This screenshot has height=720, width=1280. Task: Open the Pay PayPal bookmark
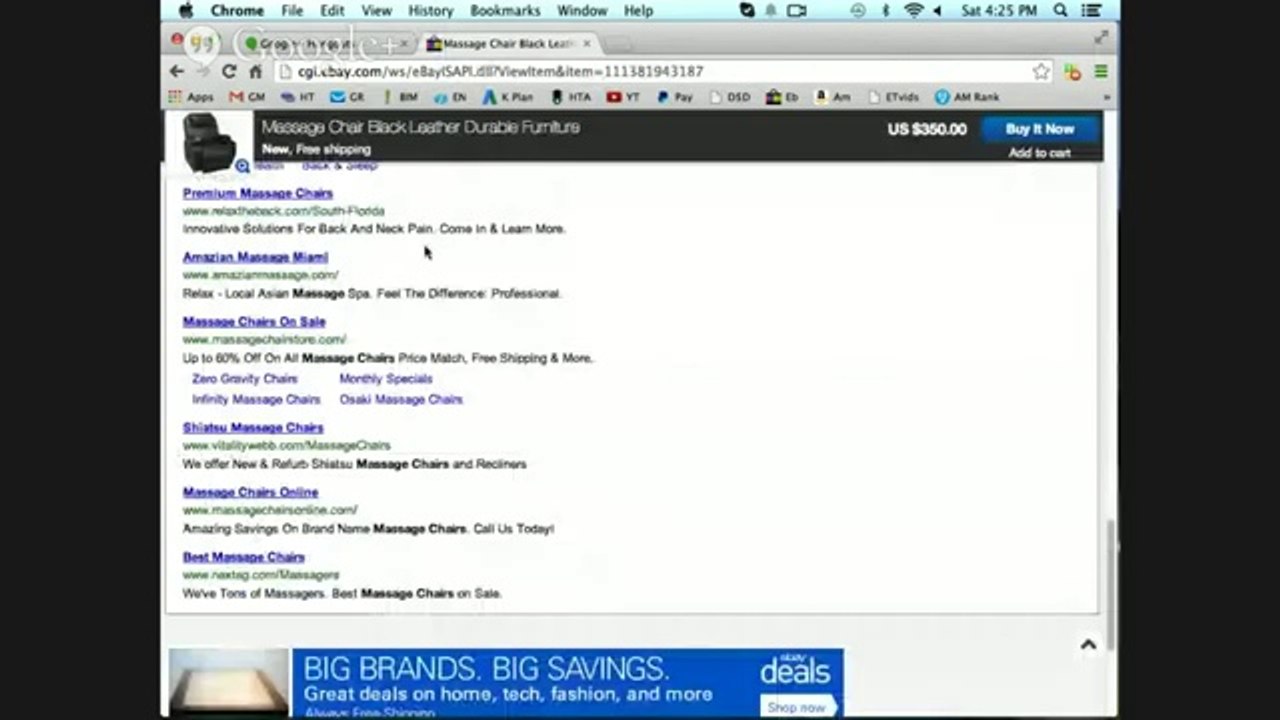(x=675, y=97)
